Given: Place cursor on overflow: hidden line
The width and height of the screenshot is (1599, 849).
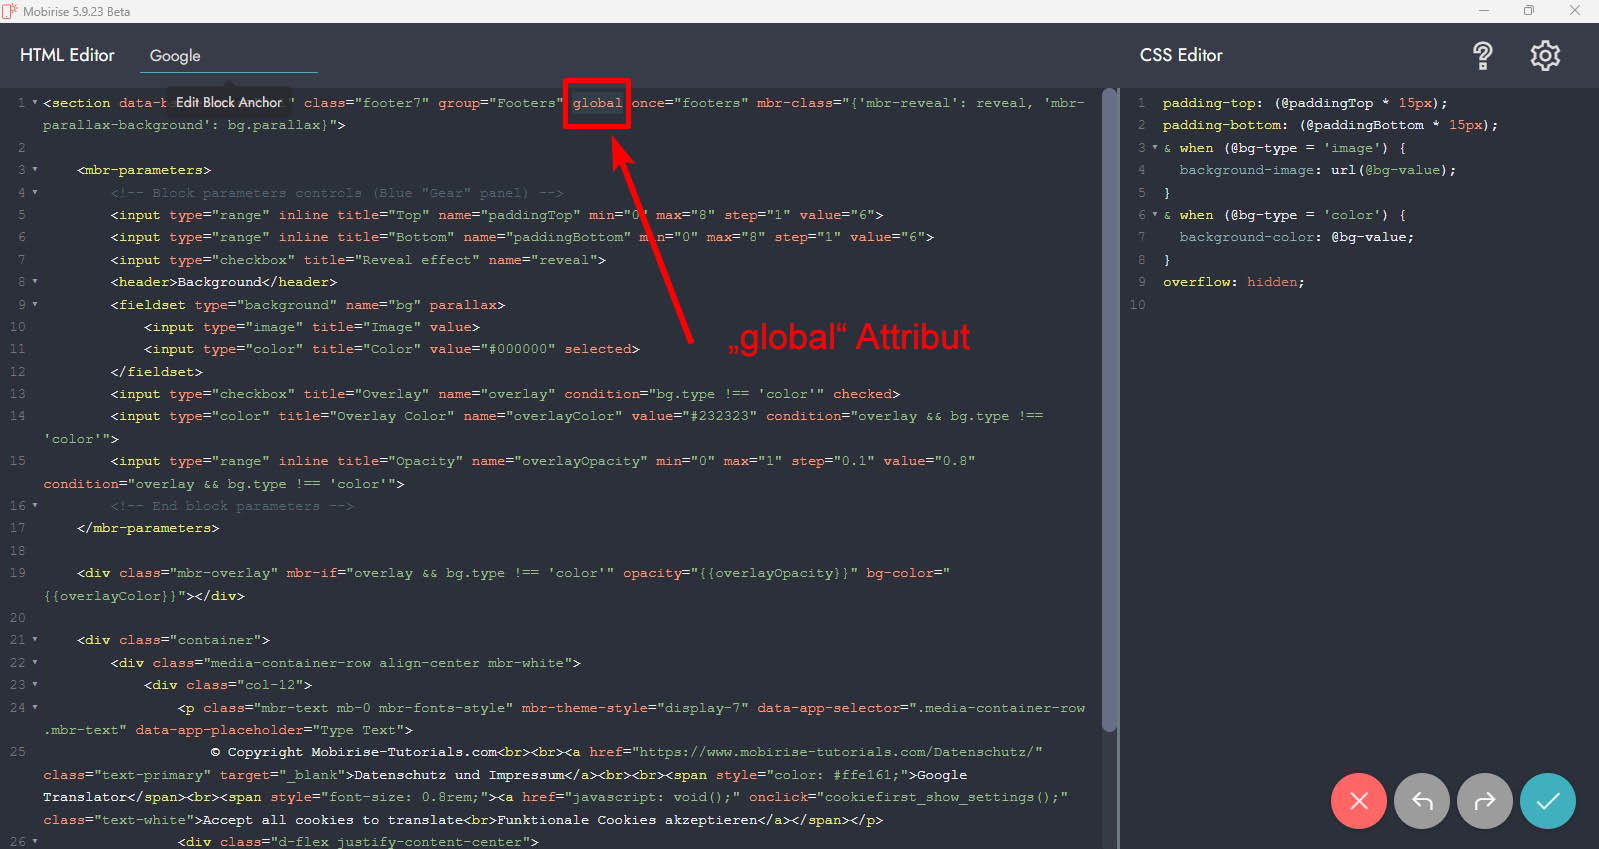Looking at the screenshot, I should pos(1233,282).
